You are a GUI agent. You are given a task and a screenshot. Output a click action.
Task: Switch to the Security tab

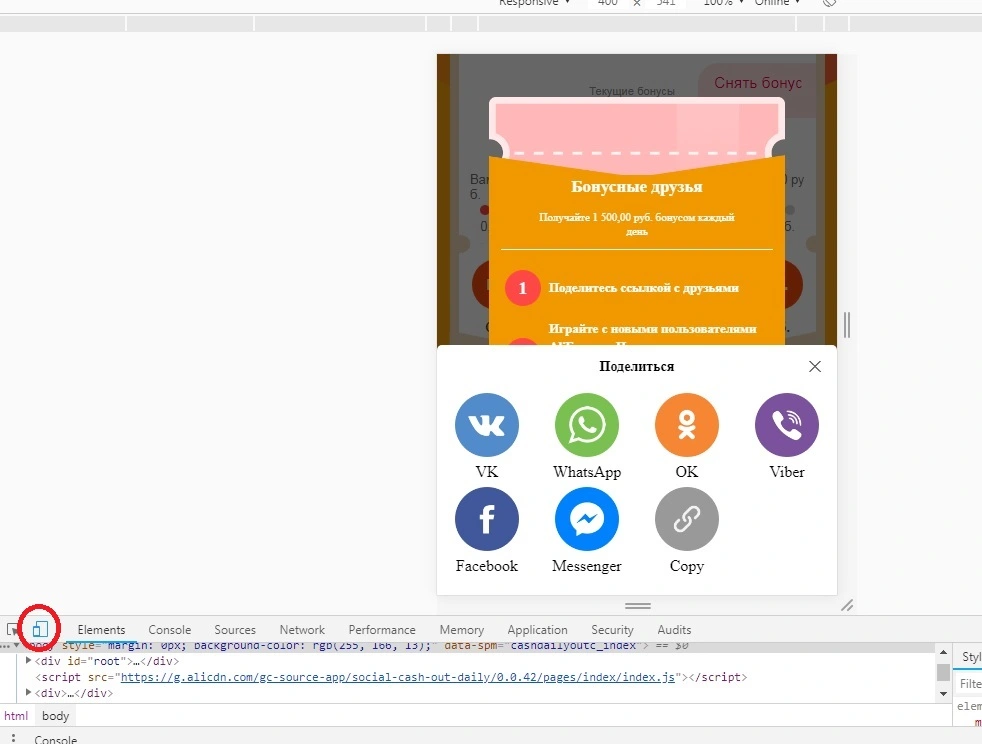tap(612, 629)
